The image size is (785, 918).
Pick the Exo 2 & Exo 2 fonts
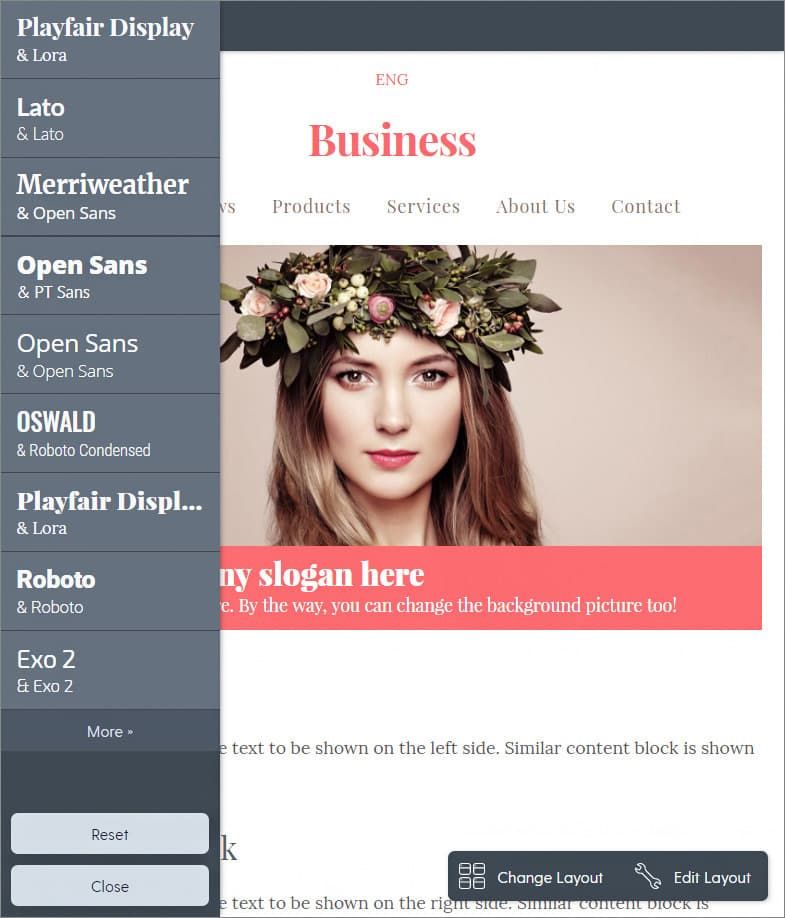pyautogui.click(x=110, y=670)
